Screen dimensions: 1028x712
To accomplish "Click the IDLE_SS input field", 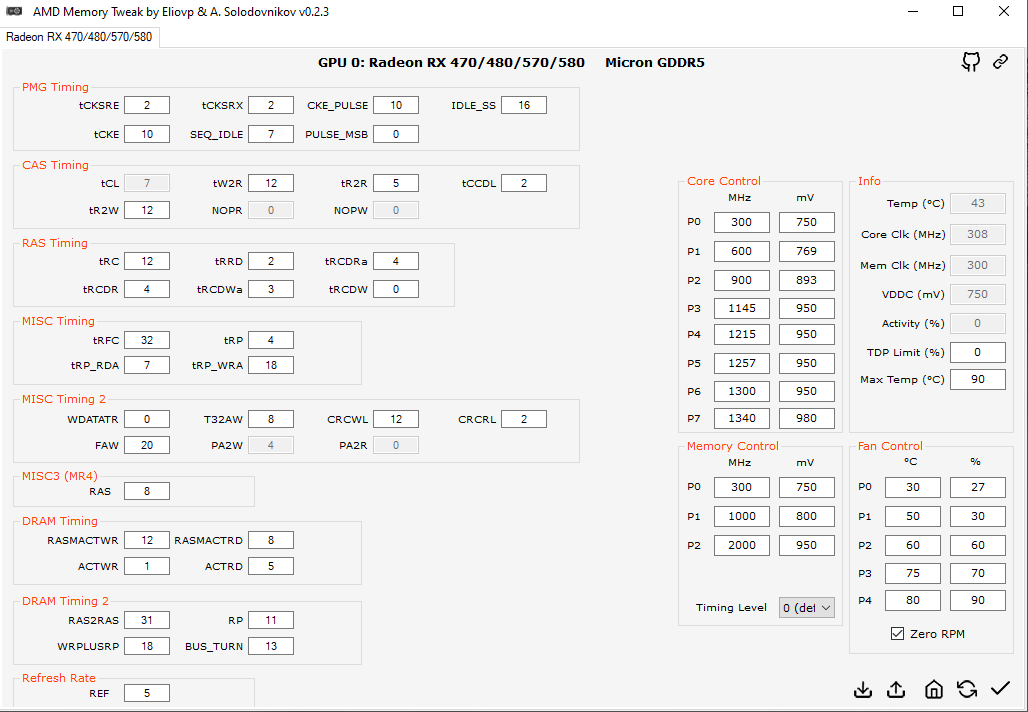I will tap(524, 106).
